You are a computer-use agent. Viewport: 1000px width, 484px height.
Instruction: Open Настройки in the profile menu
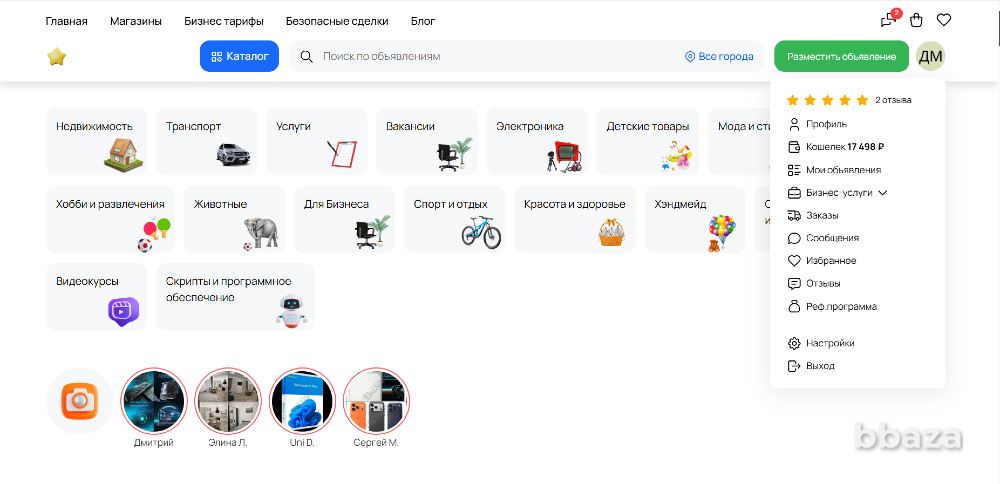point(829,343)
